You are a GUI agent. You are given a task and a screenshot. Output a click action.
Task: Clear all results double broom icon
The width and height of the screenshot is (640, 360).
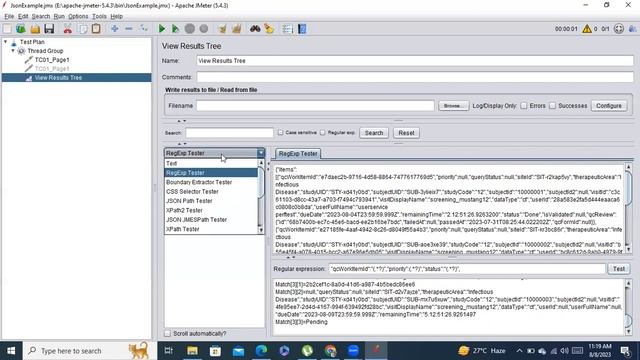click(237, 29)
